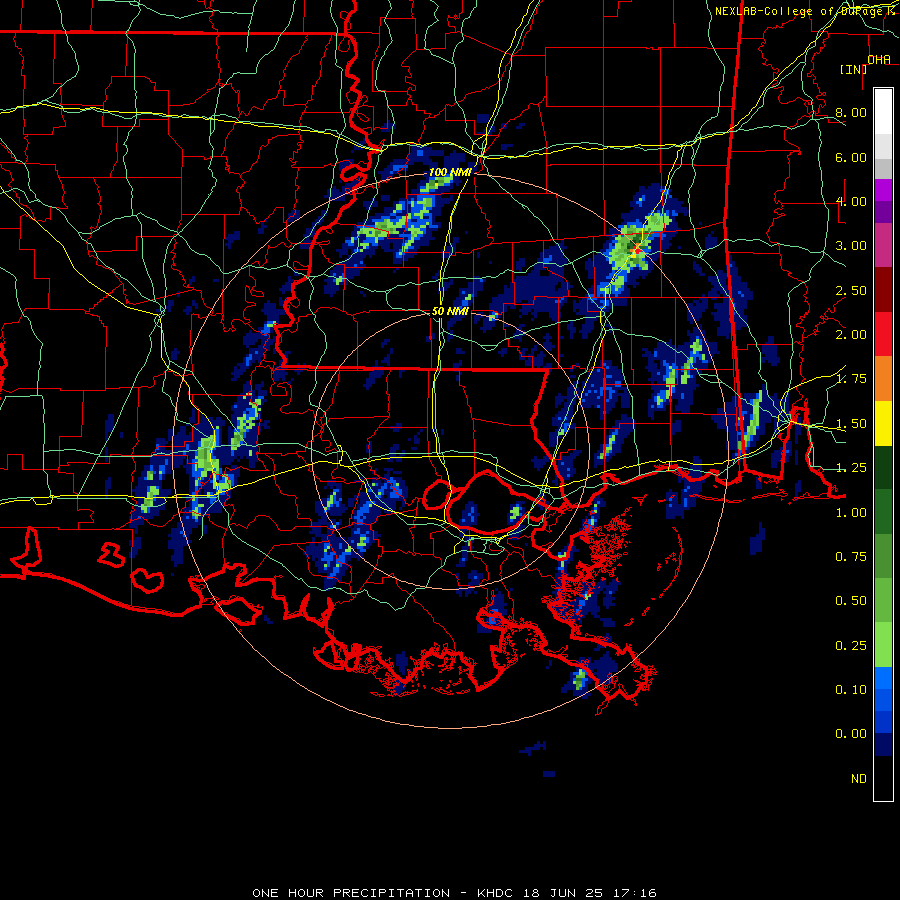Click the "1.50" legend value

851,424
